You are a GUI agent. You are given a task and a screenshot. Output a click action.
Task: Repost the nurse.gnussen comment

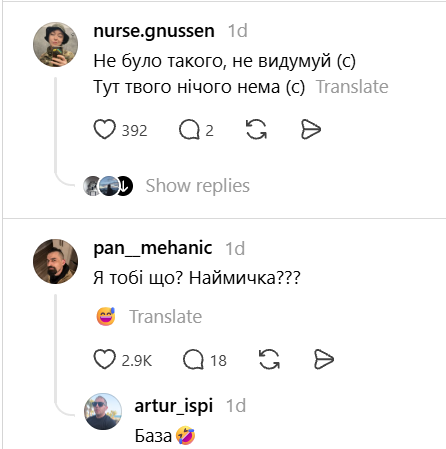(256, 129)
